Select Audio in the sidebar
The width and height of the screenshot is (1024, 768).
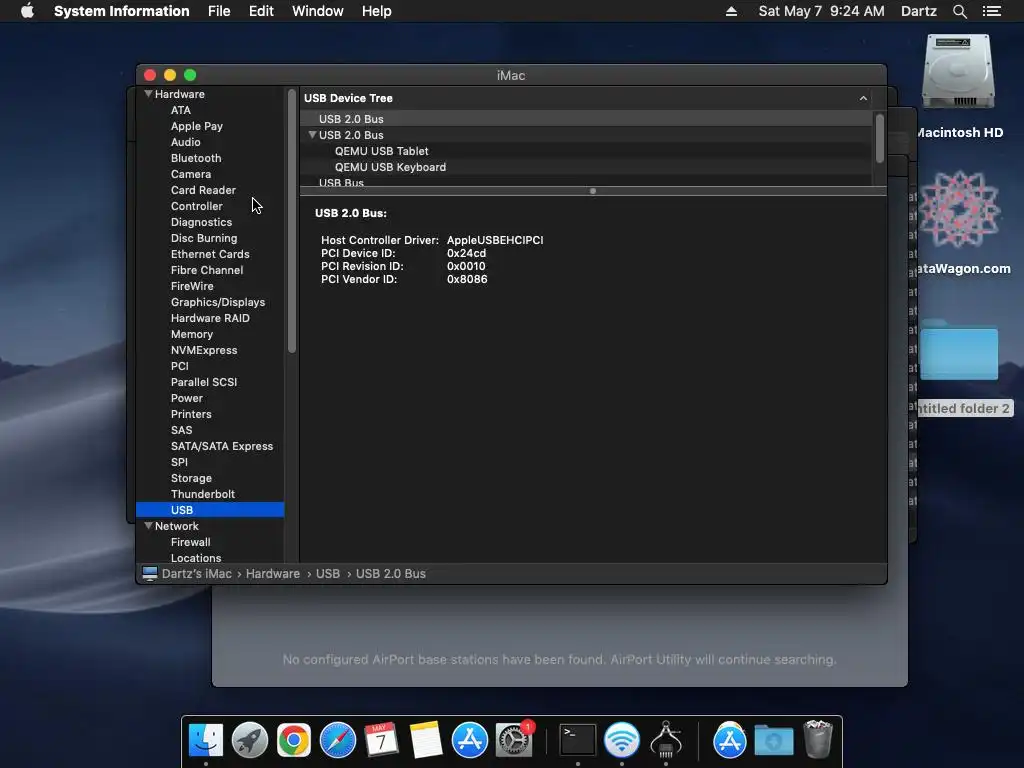tap(185, 142)
